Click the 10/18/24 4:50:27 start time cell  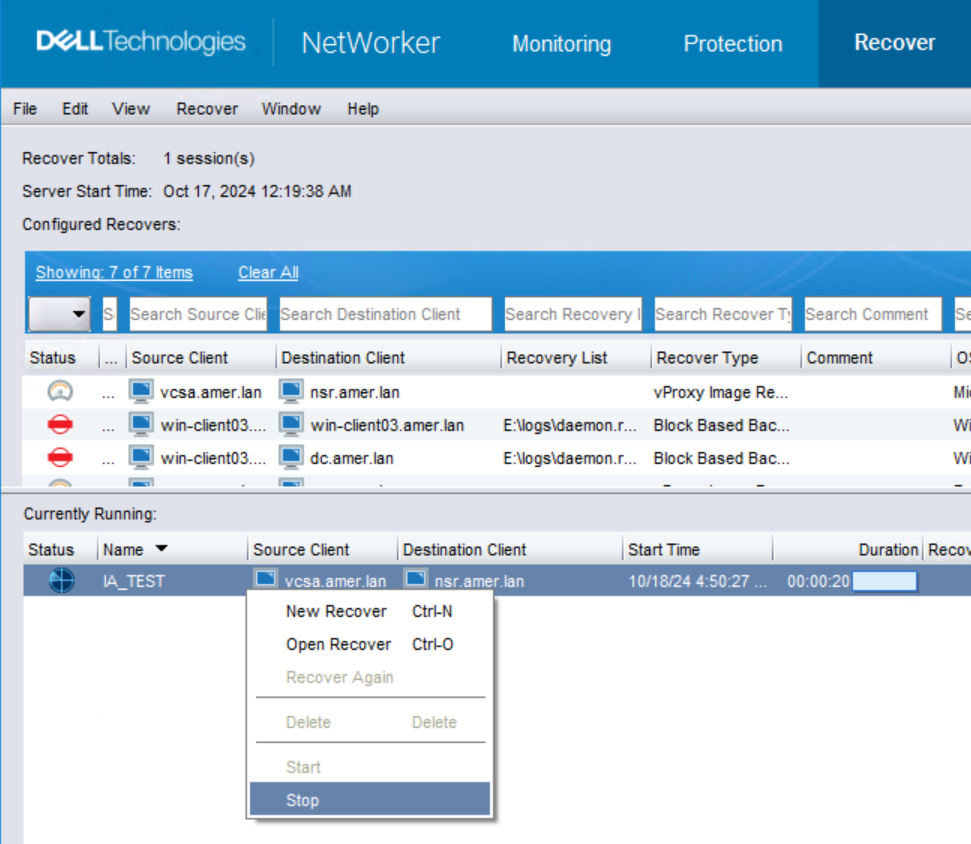point(697,581)
